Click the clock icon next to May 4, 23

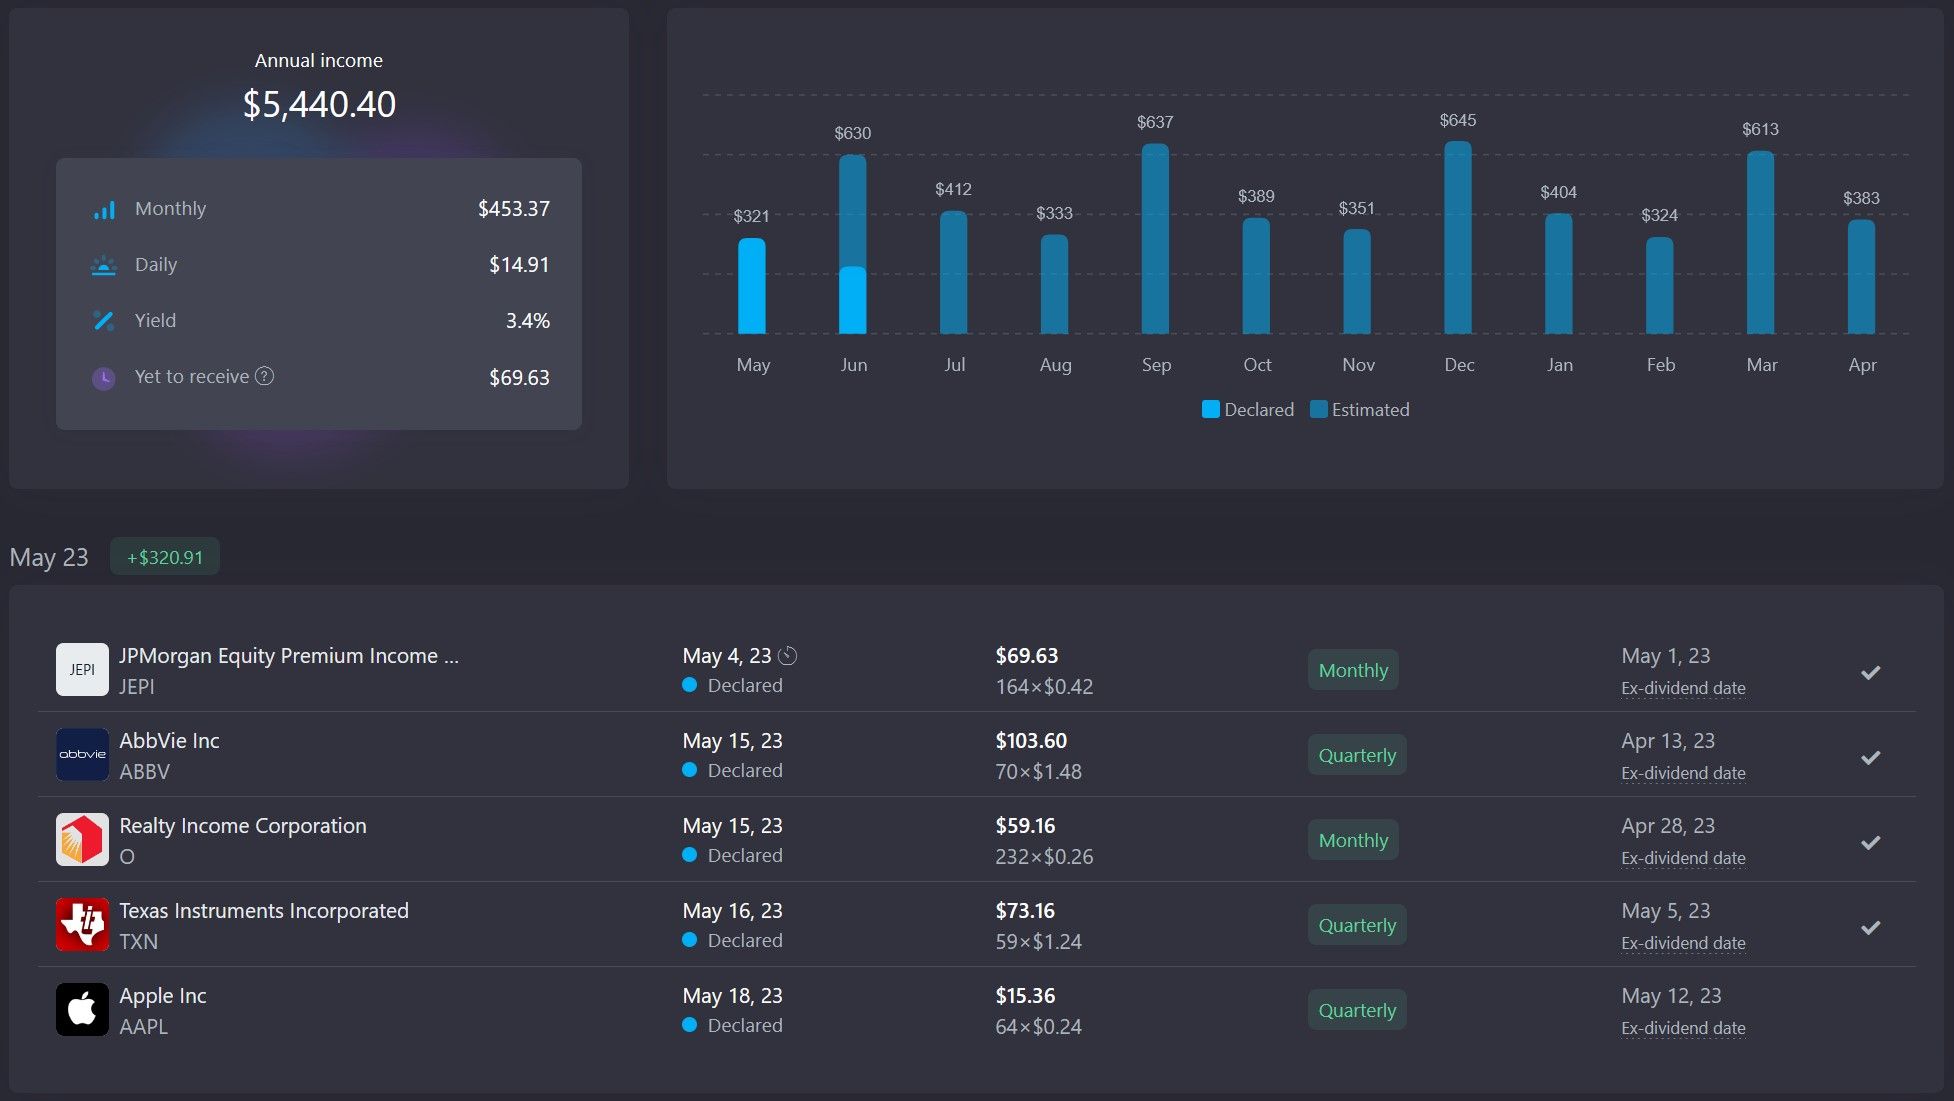788,656
